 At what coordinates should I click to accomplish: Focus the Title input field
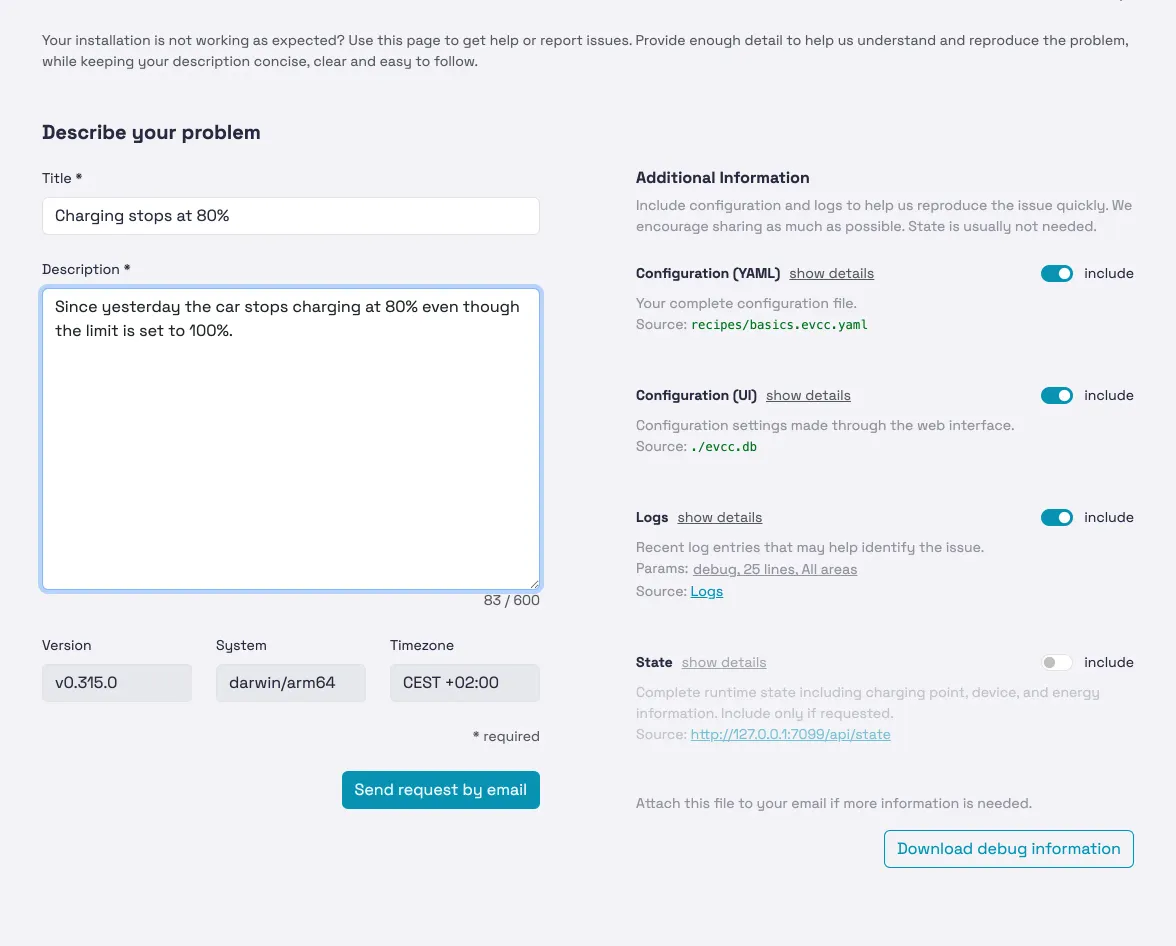coord(291,216)
